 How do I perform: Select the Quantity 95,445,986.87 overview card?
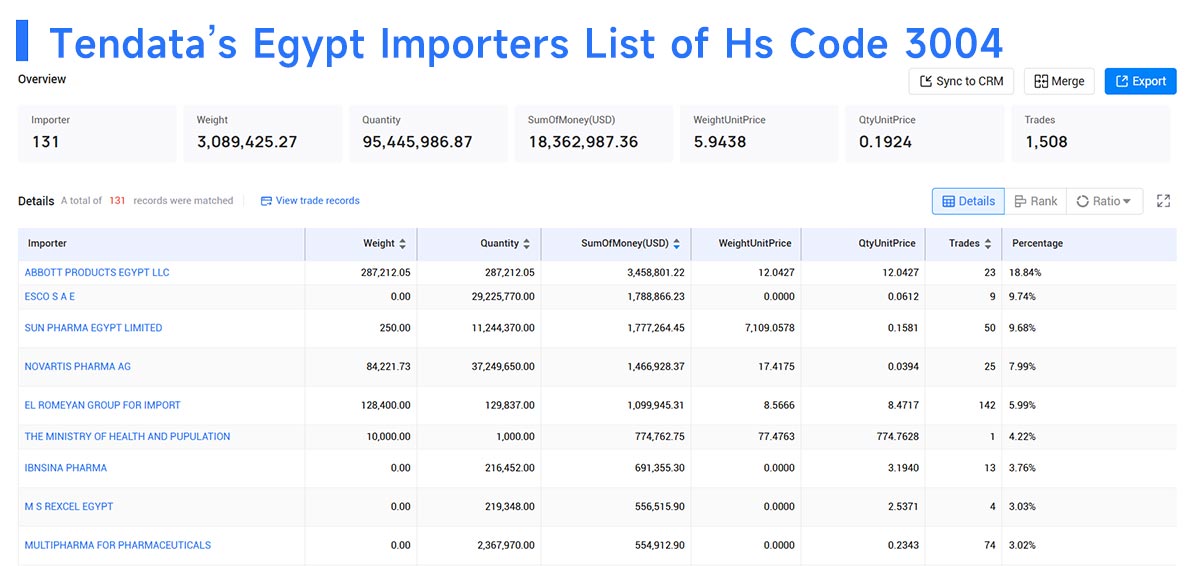(x=428, y=134)
